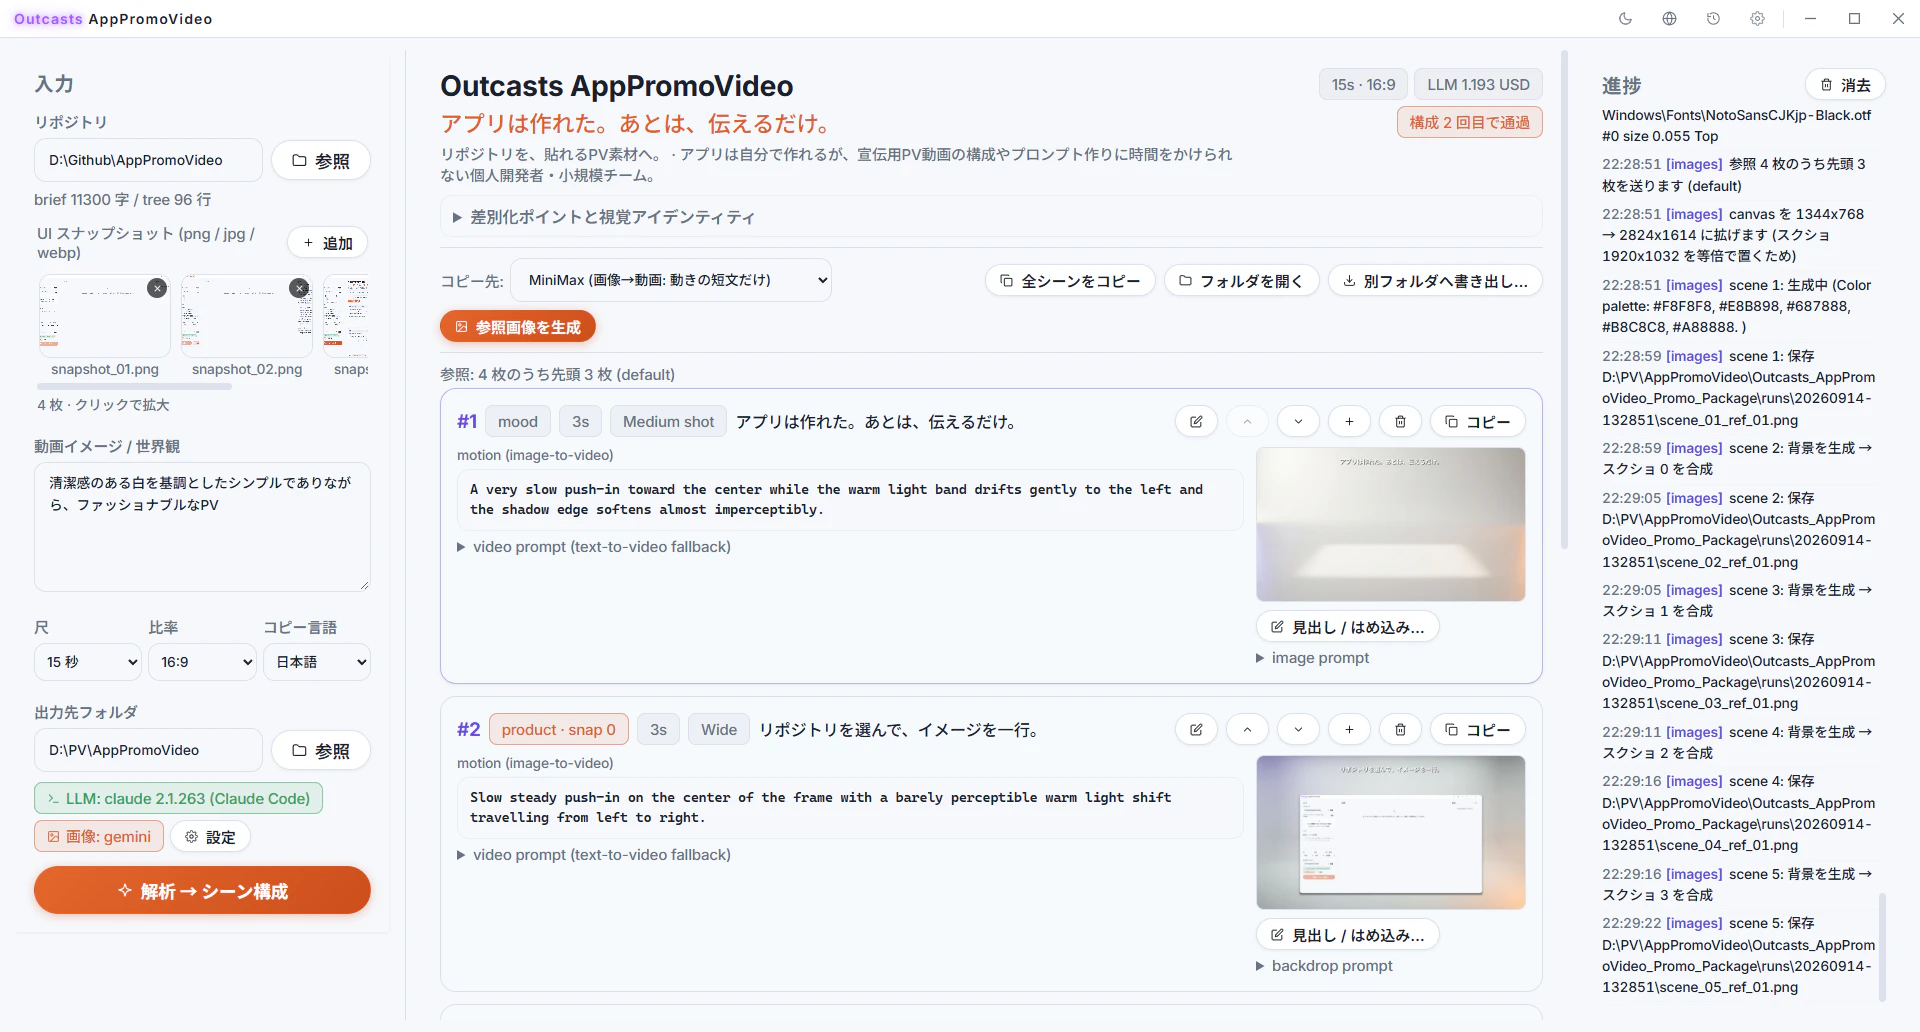
Task: Open 設定 settings button in input panel
Action: (210, 837)
